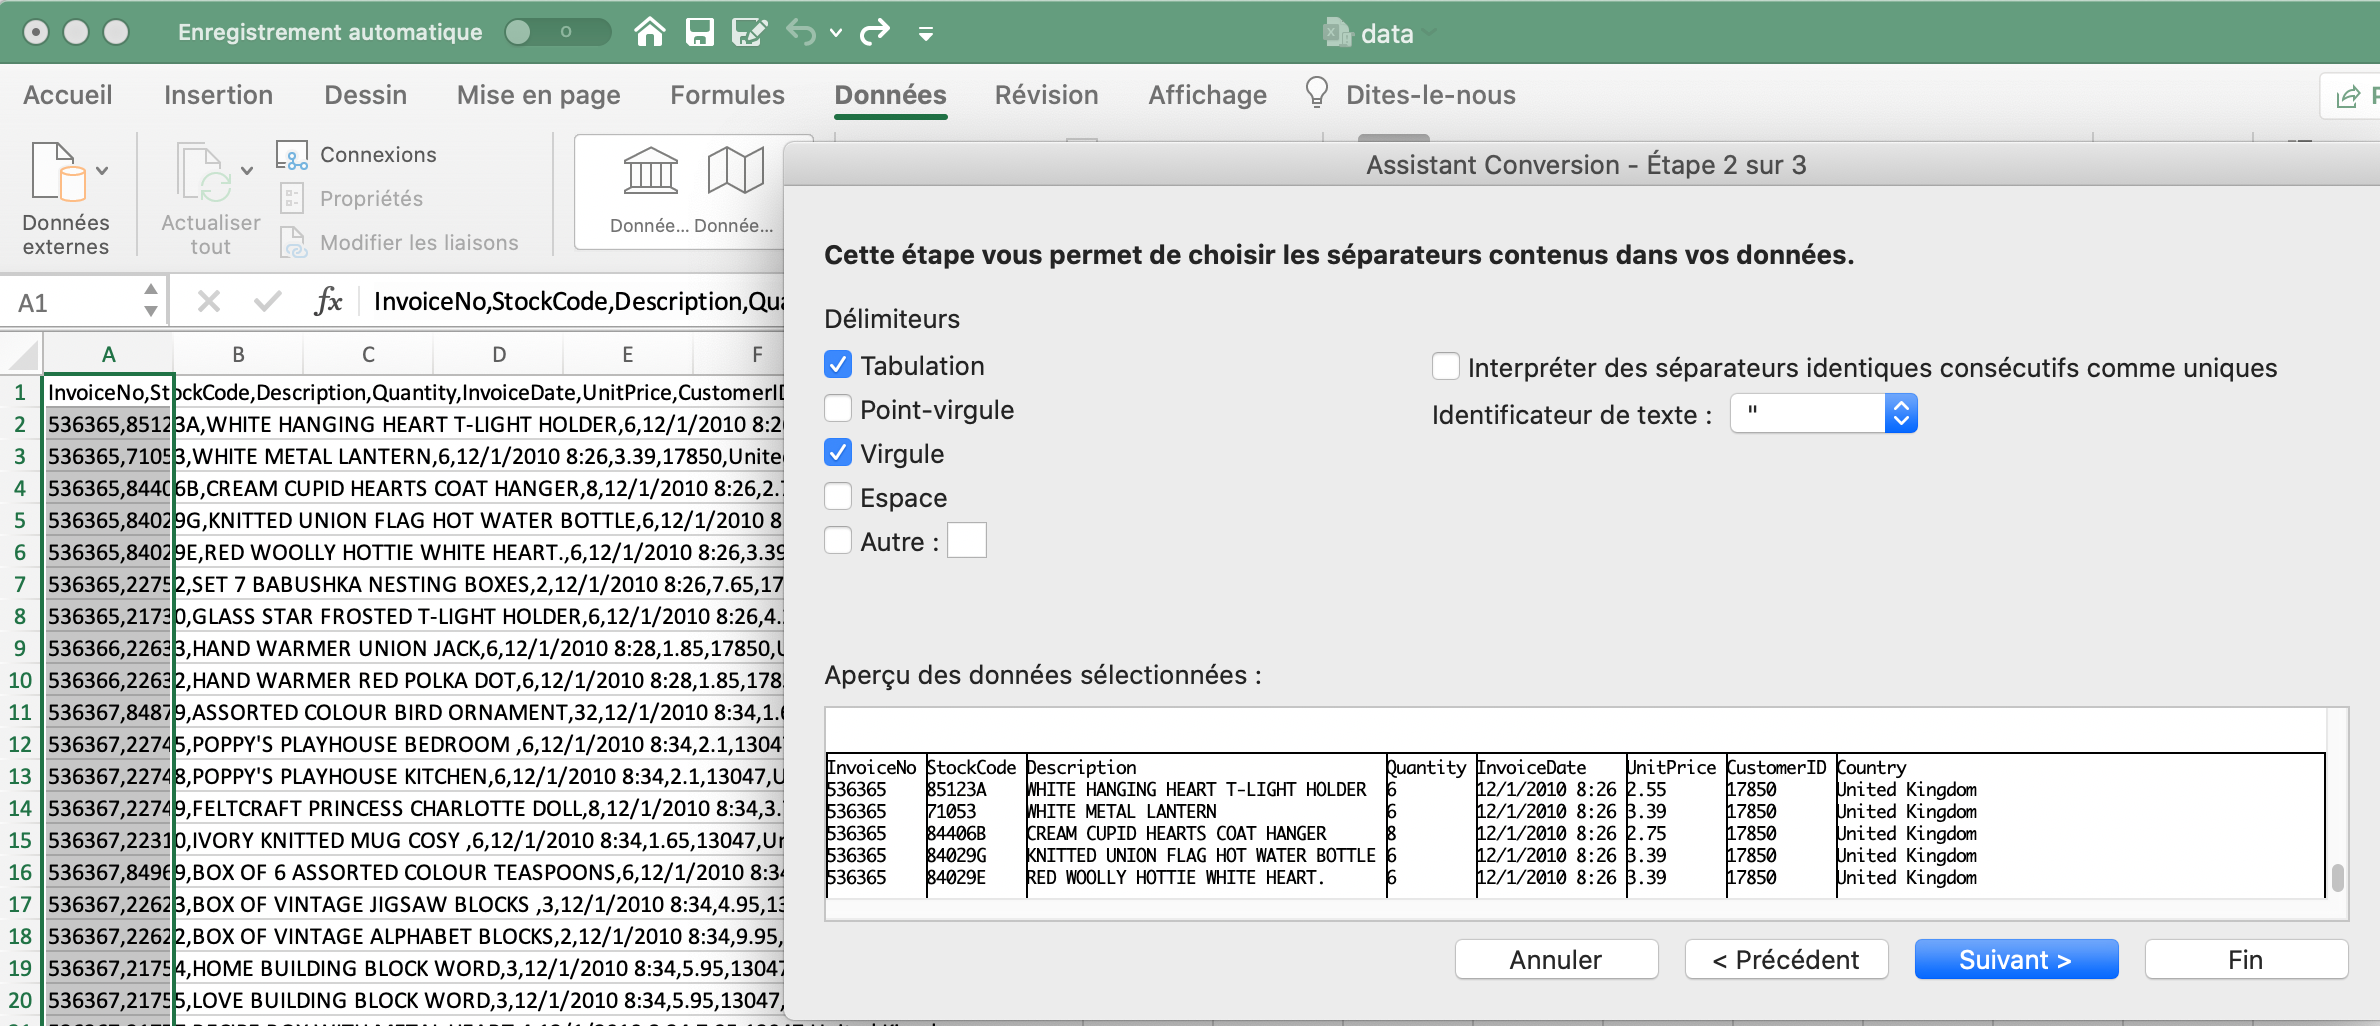Open the Undo history dropdown arrow
2380x1026 pixels.
coord(836,34)
